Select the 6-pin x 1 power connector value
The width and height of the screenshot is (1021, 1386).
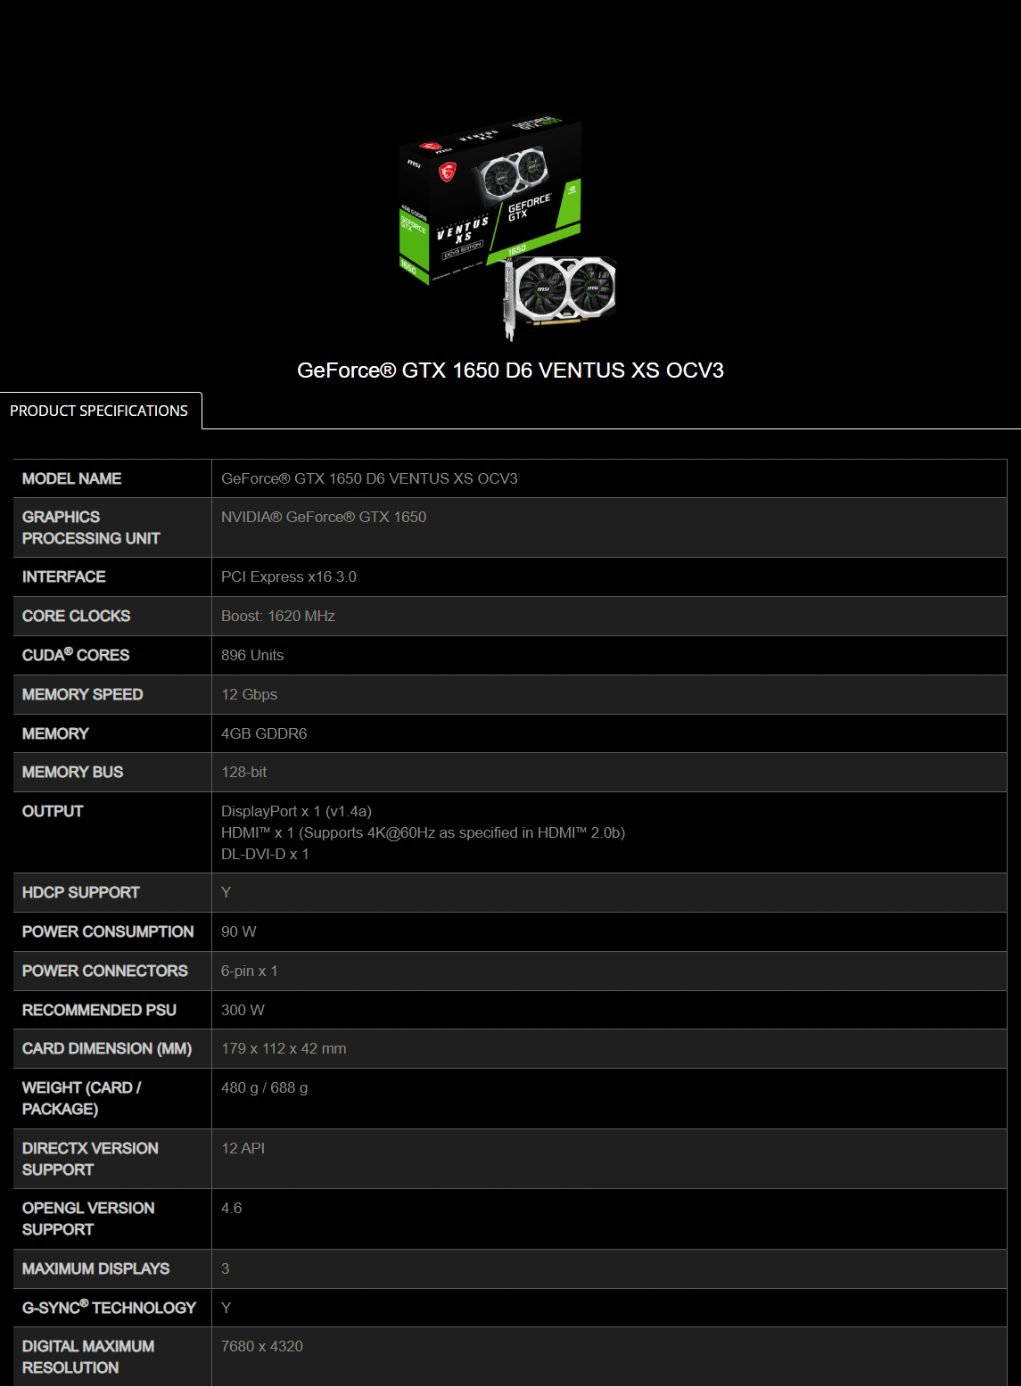[x=249, y=971]
